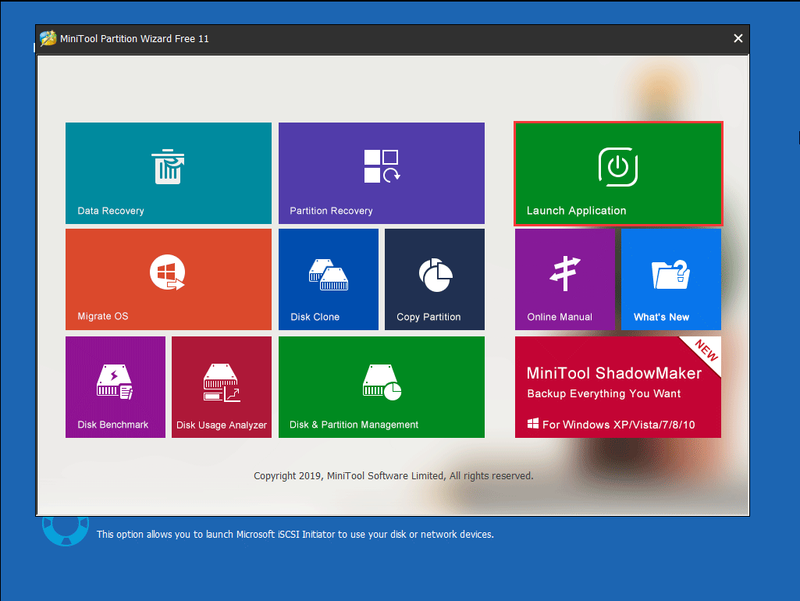Select the Disk Benchmark drive icon
Viewport: 800px width, 601px height.
tap(115, 382)
